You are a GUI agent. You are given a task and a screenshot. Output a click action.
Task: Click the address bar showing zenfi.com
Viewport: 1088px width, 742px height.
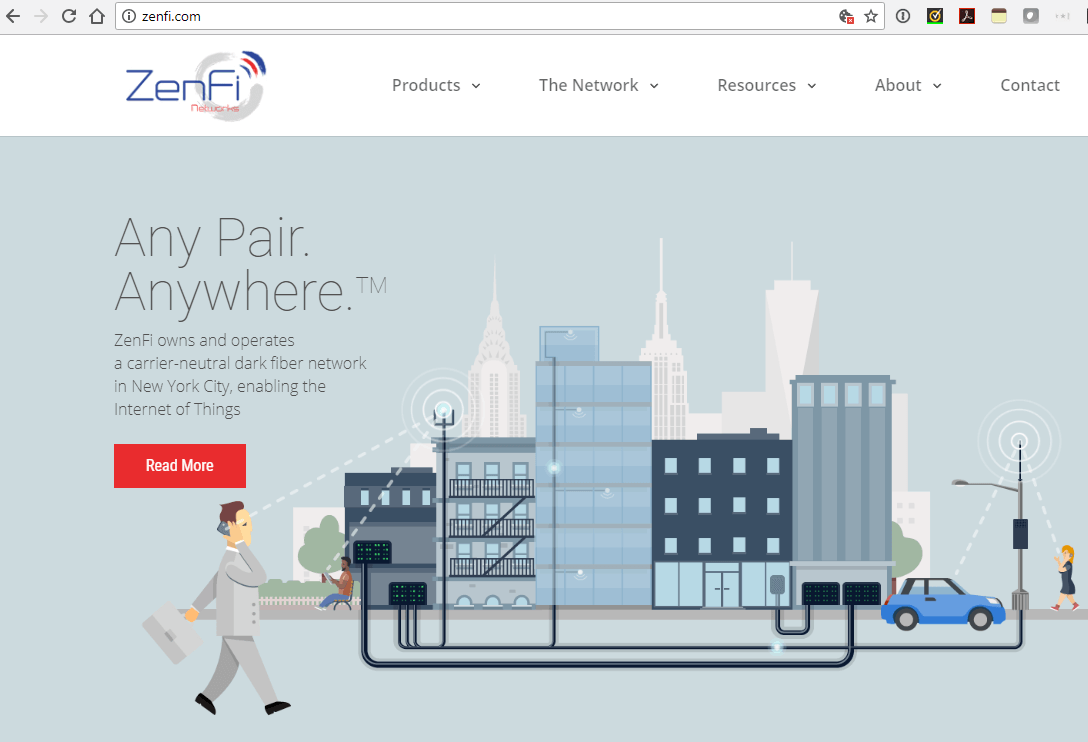pyautogui.click(x=480, y=16)
